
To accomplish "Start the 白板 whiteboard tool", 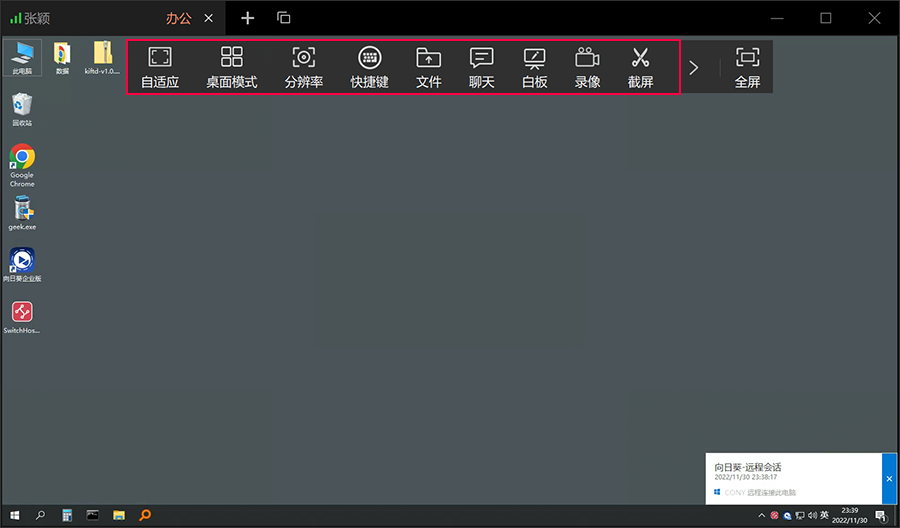I will pyautogui.click(x=535, y=68).
